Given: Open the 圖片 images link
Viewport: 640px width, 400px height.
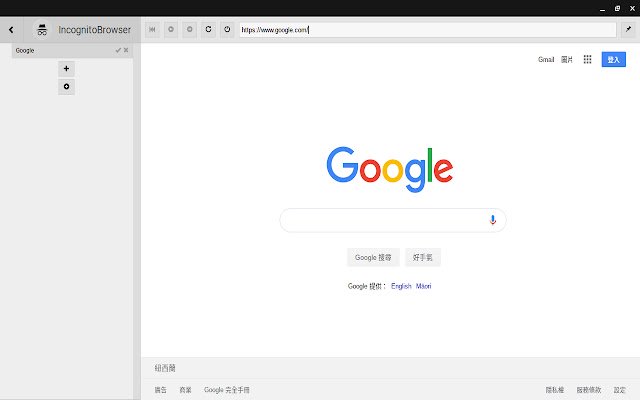Looking at the screenshot, I should click(567, 60).
